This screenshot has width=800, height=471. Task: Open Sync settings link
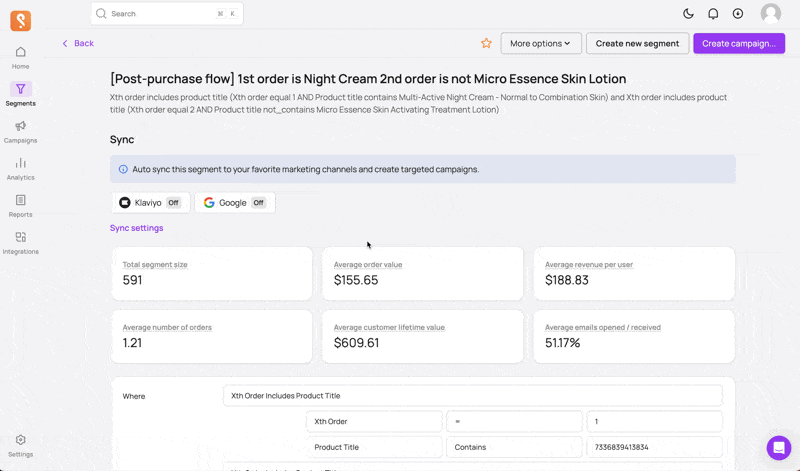136,228
